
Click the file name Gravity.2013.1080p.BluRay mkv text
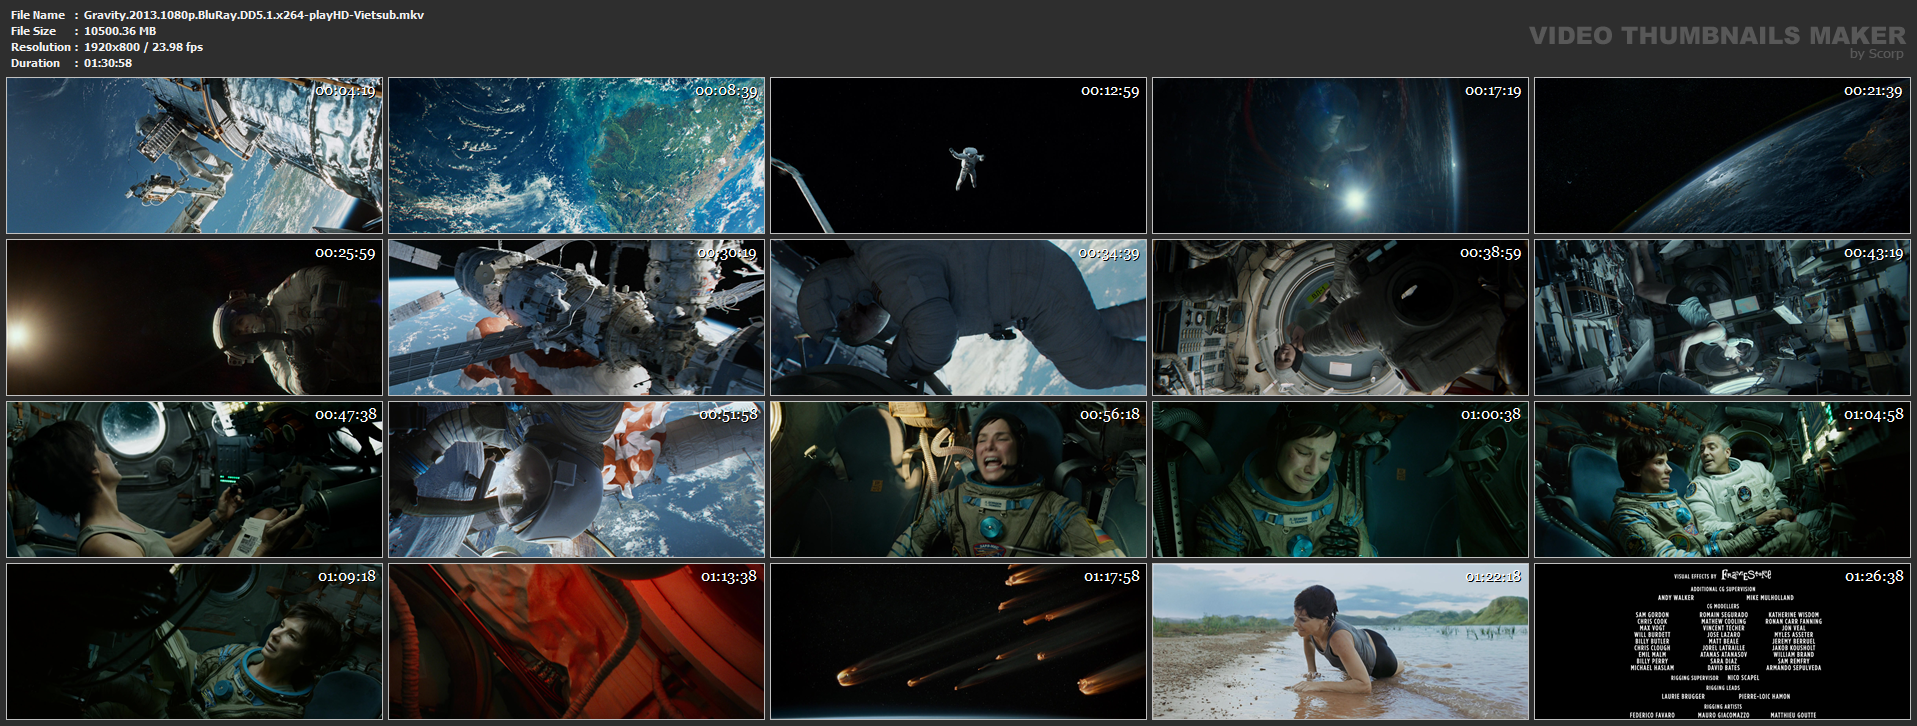254,15
